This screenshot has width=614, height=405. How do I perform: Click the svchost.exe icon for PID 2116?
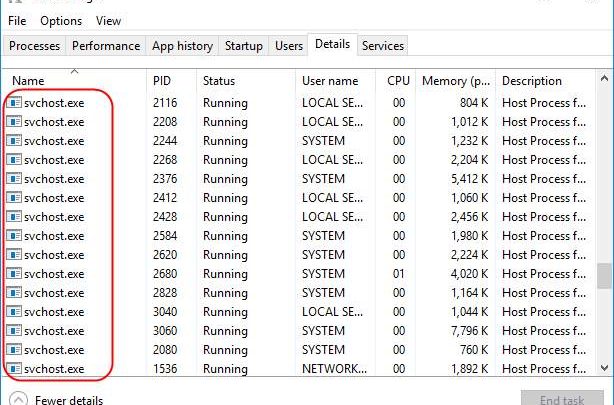click(14, 102)
